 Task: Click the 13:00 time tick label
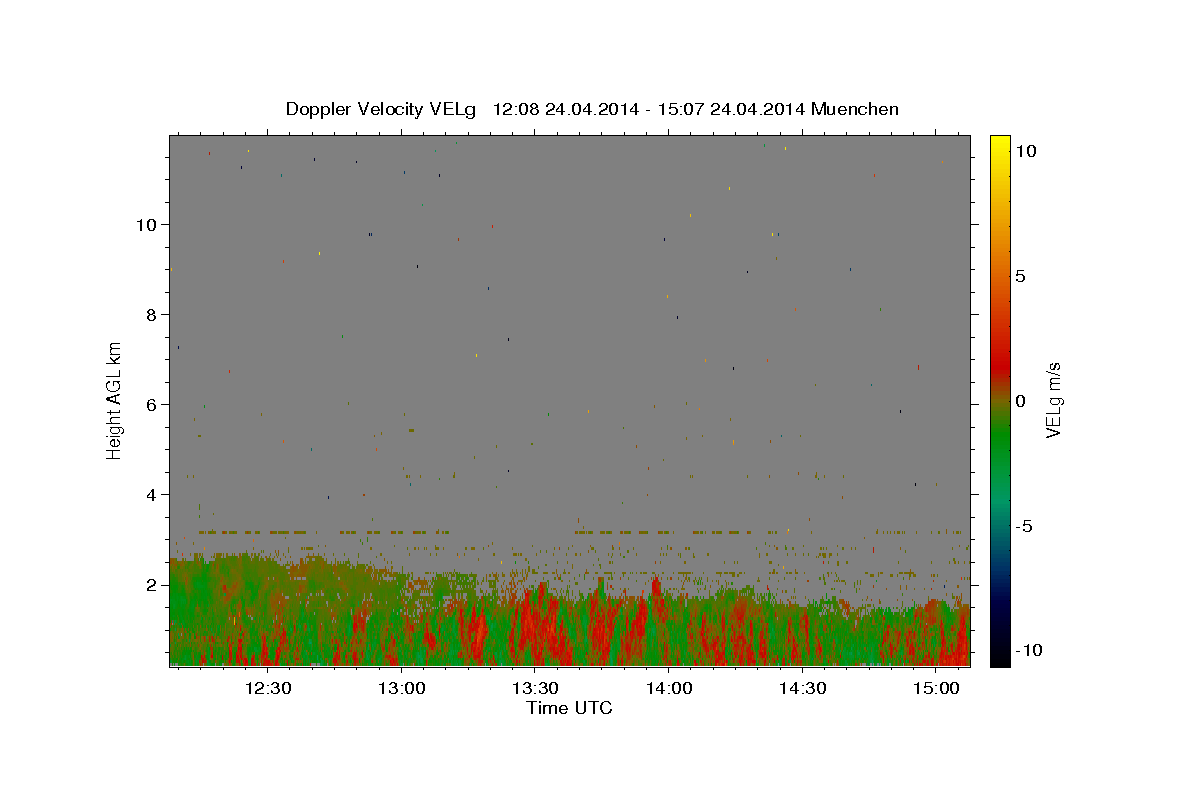pos(402,688)
